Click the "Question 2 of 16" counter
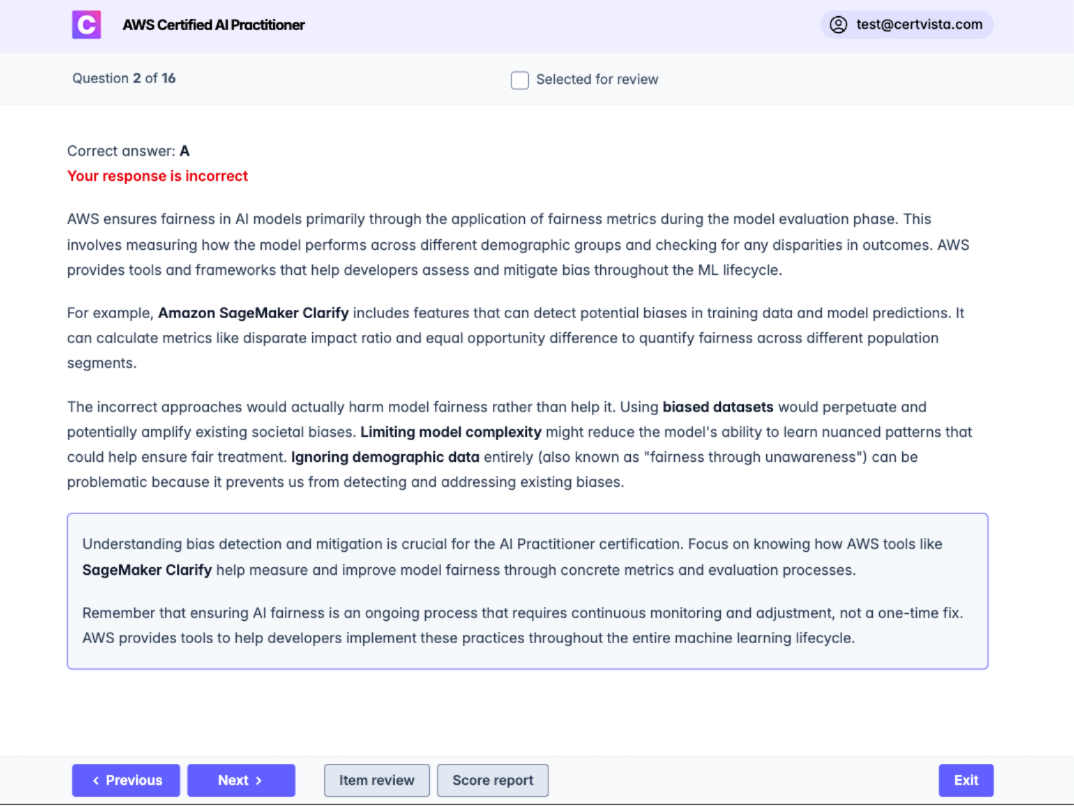The width and height of the screenshot is (1074, 806). [x=124, y=78]
